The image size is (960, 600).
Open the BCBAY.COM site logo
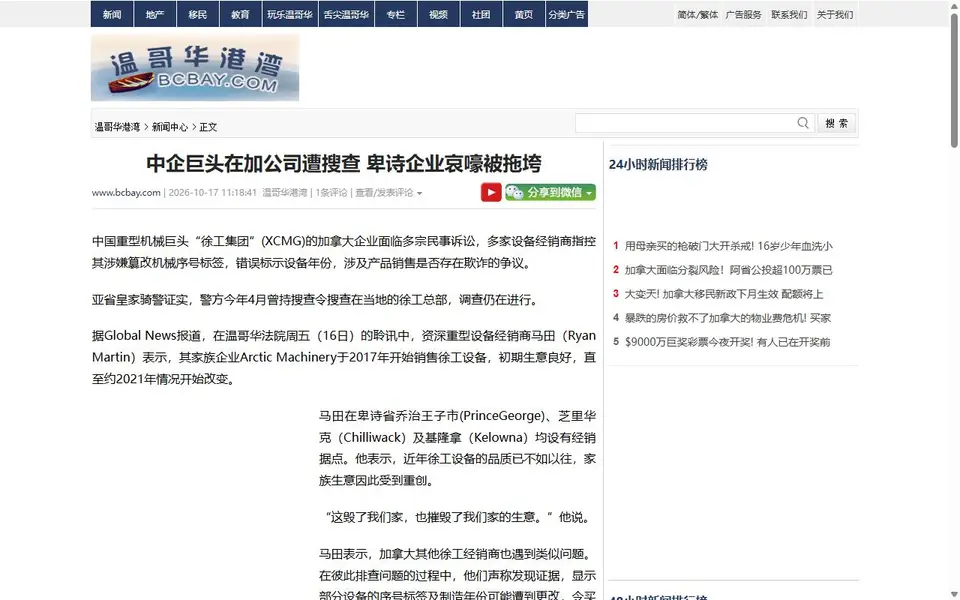pos(195,68)
